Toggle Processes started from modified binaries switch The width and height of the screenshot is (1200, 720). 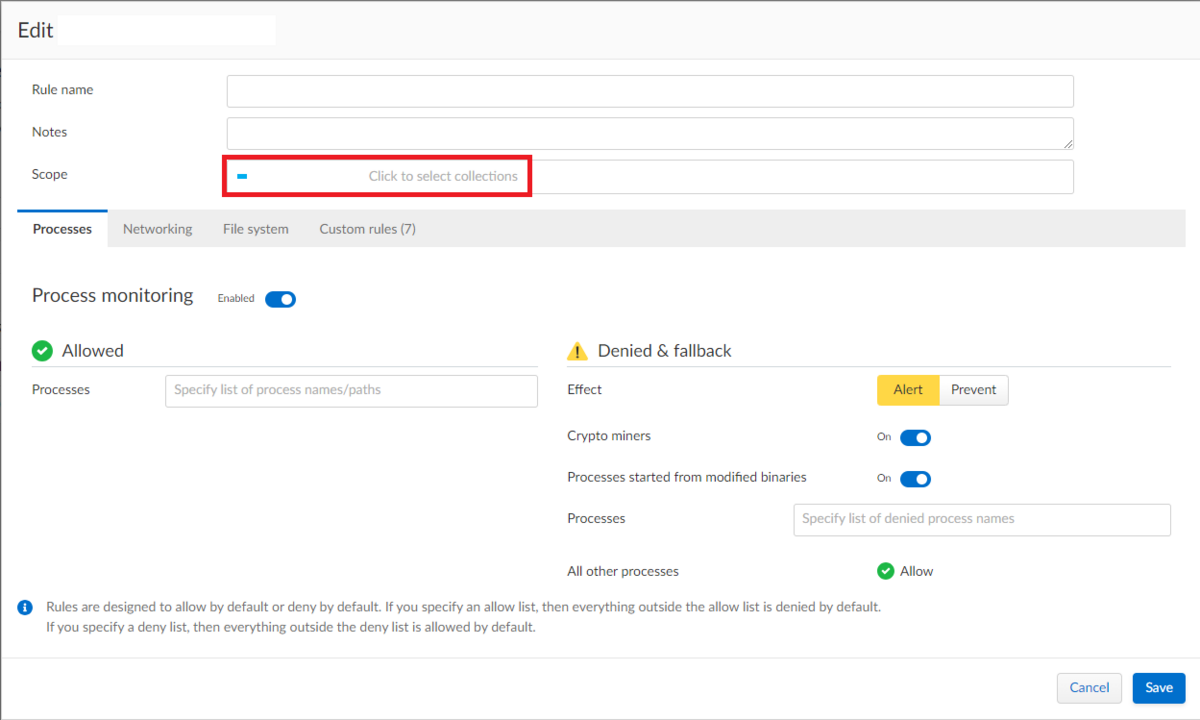(x=915, y=478)
